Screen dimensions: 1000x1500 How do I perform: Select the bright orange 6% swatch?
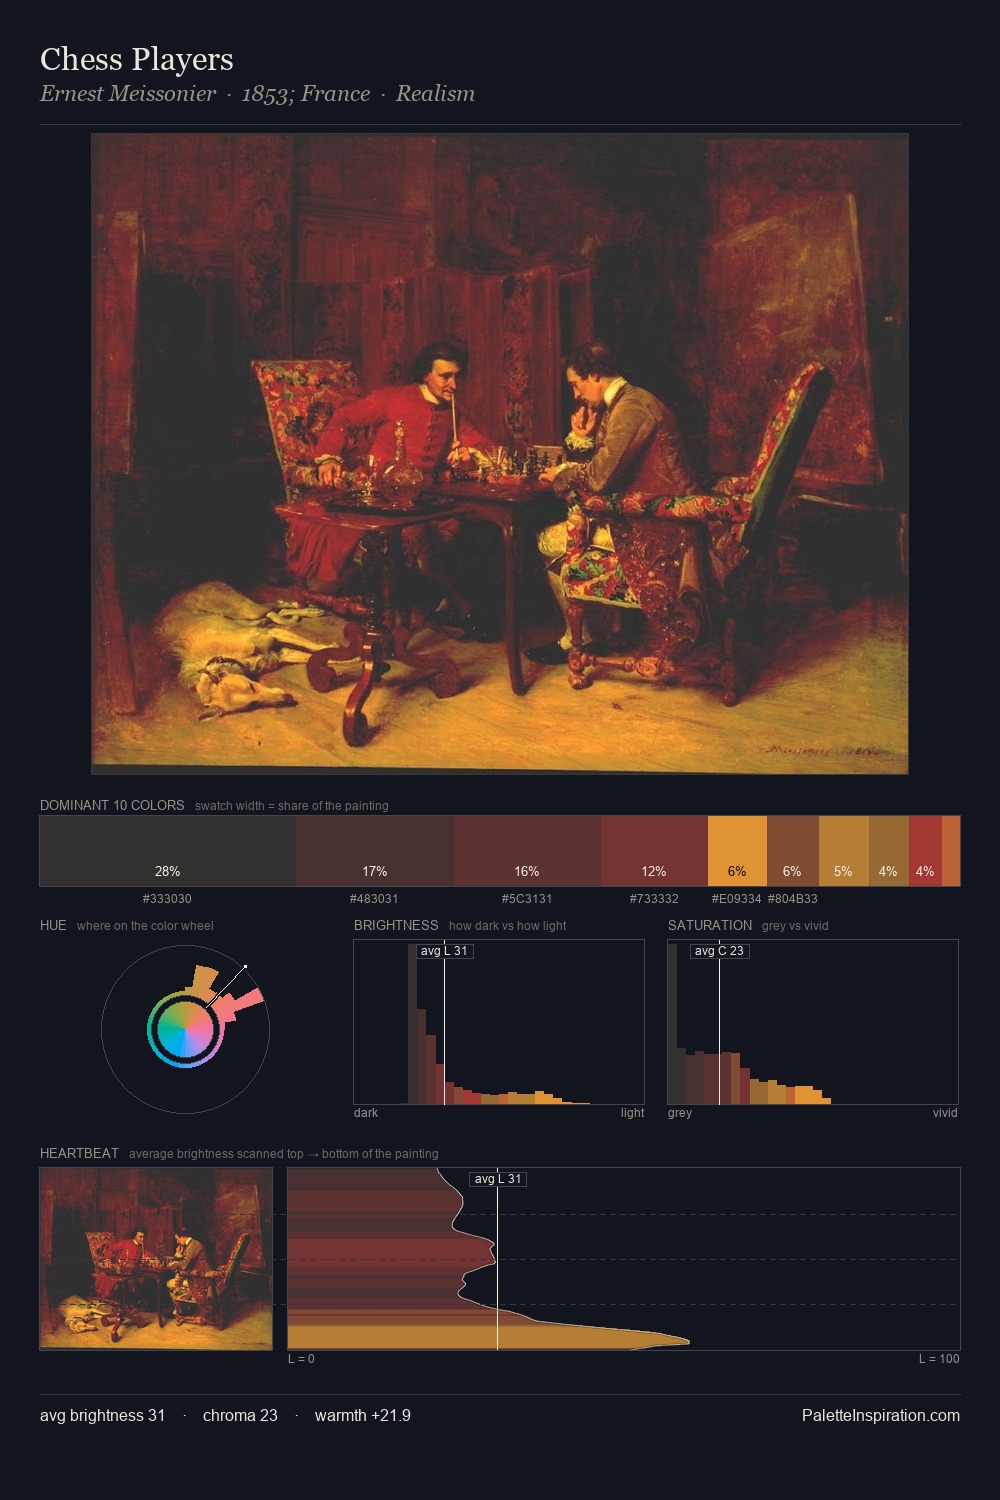(737, 851)
